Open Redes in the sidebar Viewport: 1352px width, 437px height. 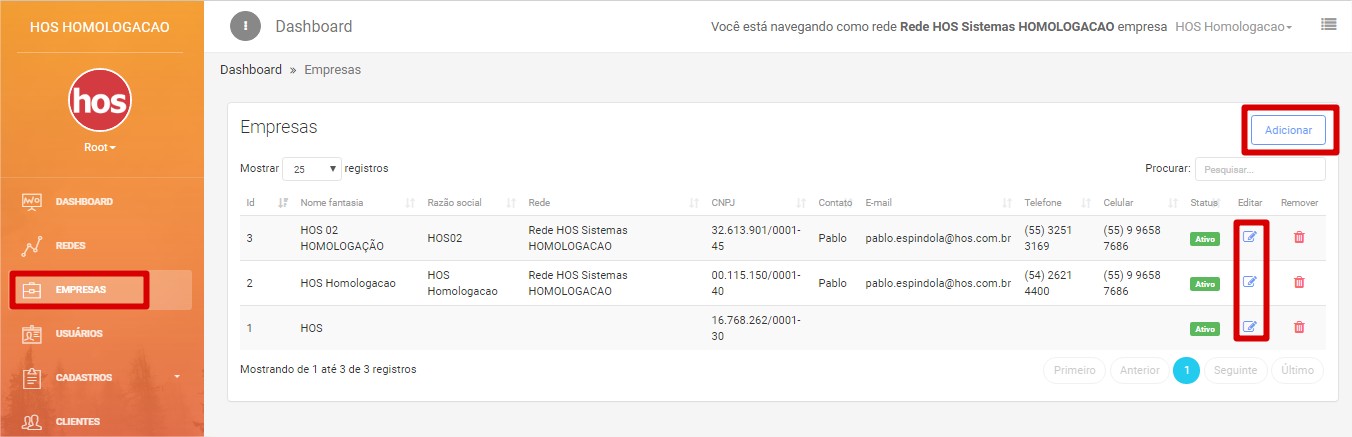pyautogui.click(x=70, y=246)
